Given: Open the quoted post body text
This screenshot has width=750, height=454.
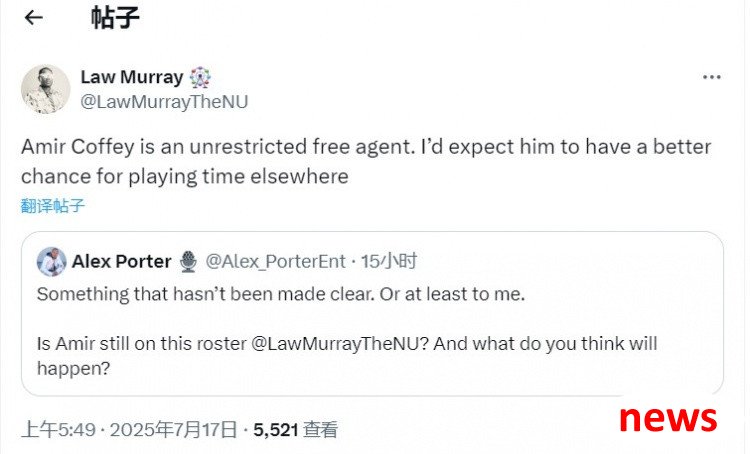Looking at the screenshot, I should (x=280, y=295).
